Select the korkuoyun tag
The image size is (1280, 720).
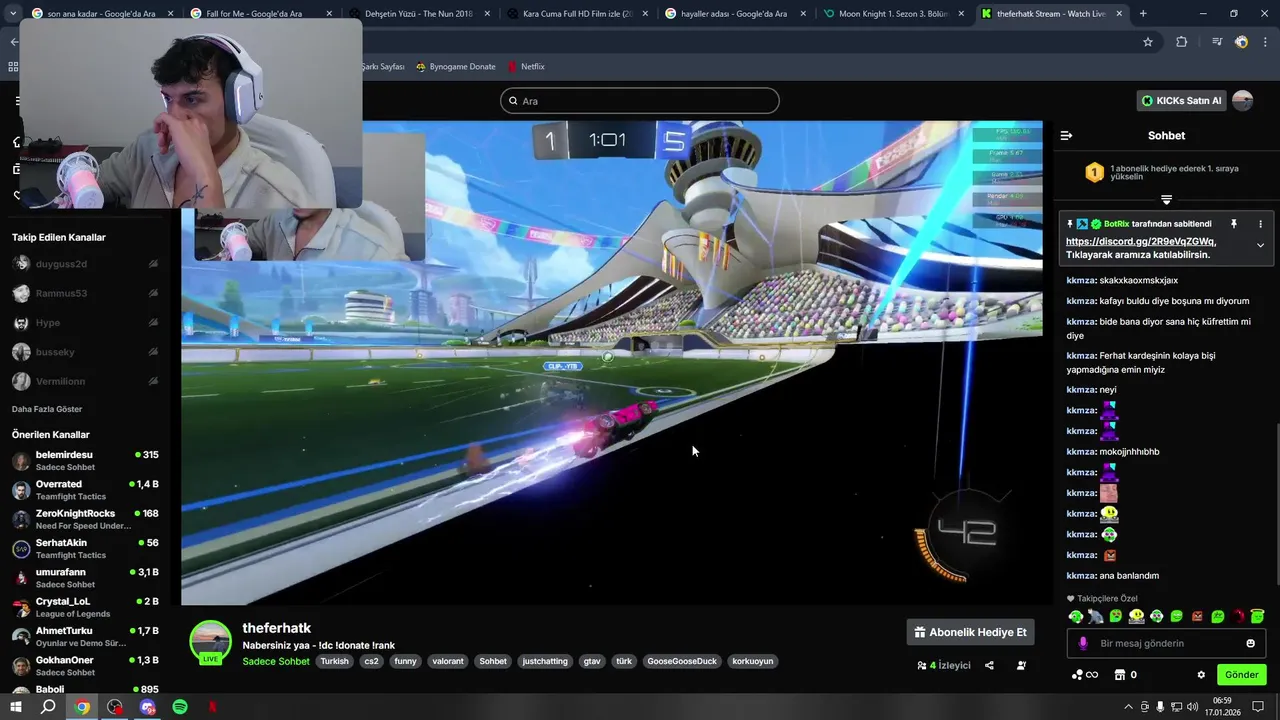753,661
